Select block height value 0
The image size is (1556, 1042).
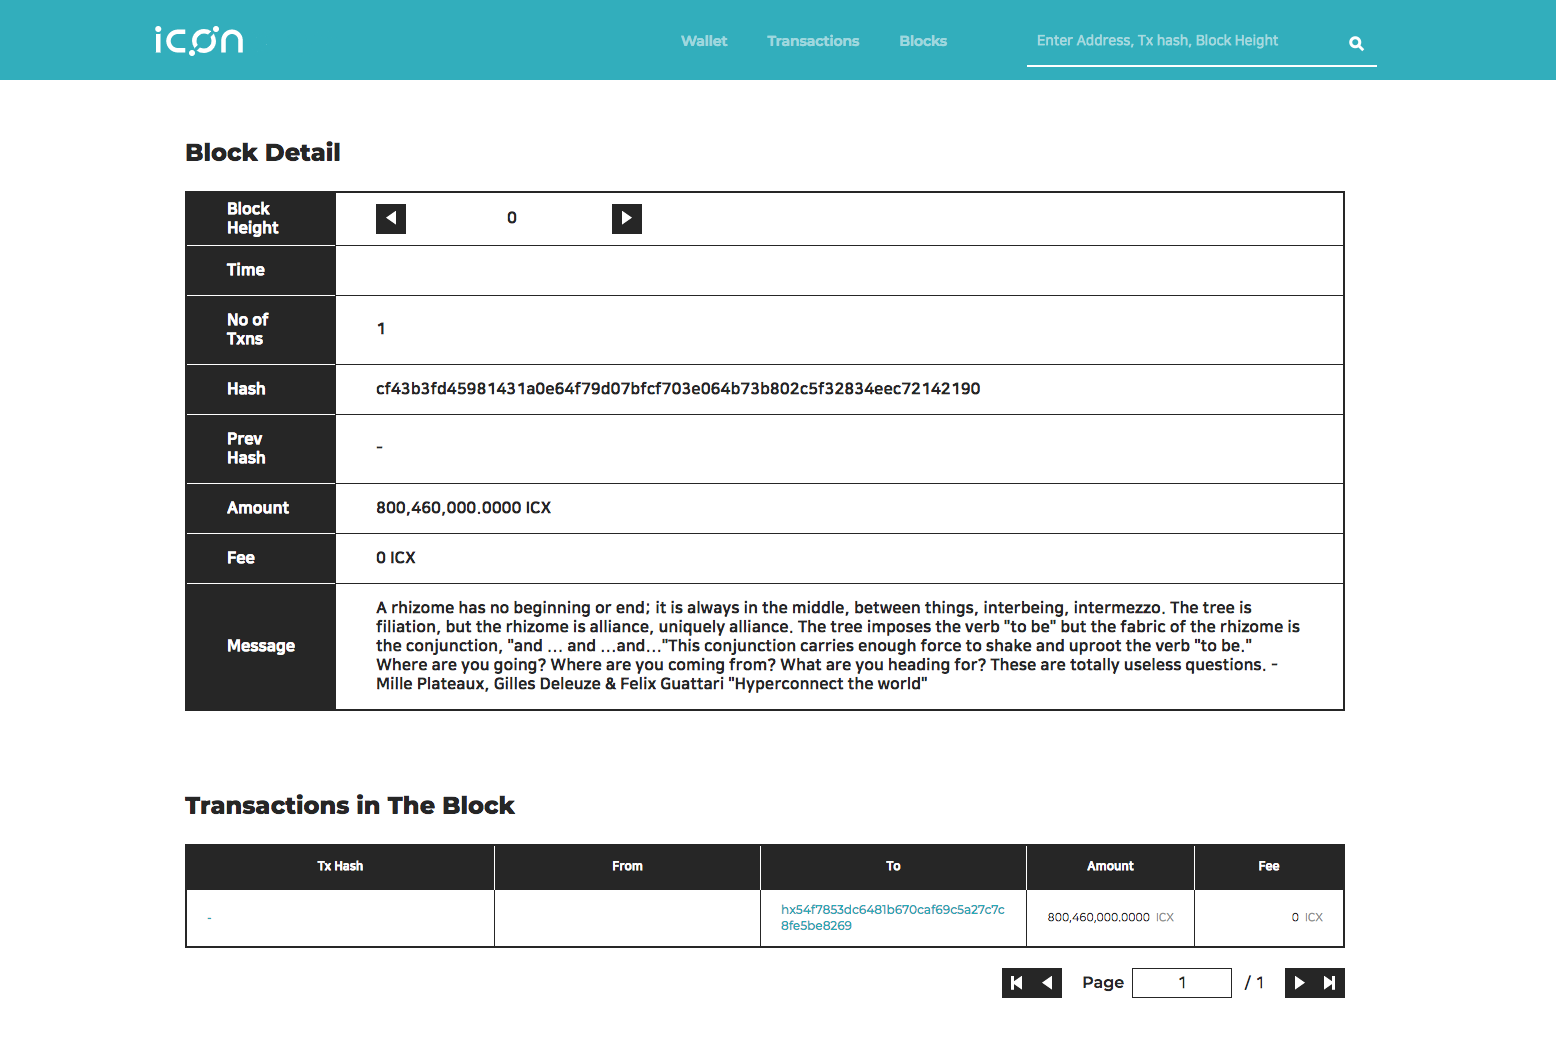pos(512,218)
